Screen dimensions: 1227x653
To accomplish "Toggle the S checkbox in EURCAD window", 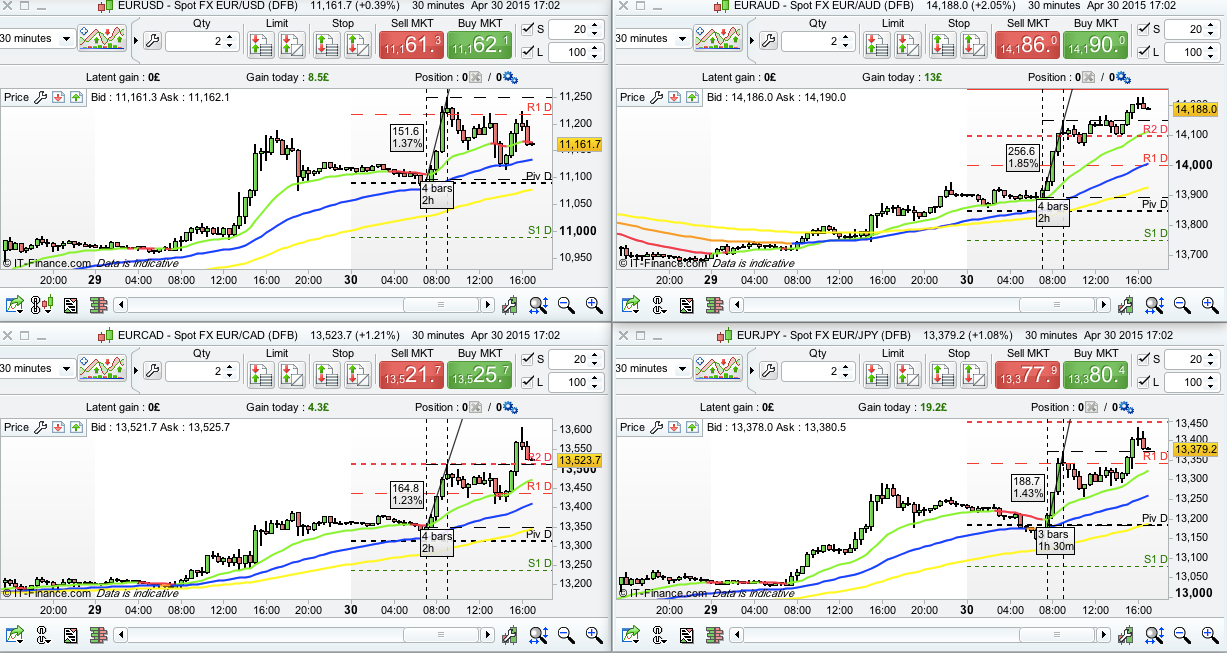I will coord(529,359).
